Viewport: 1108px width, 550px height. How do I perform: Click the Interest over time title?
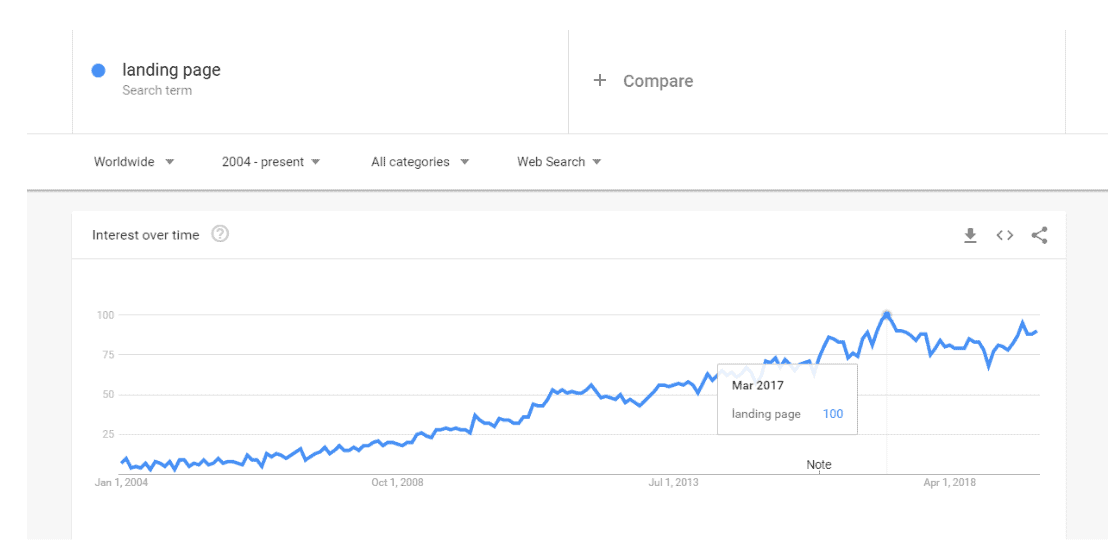coord(146,235)
